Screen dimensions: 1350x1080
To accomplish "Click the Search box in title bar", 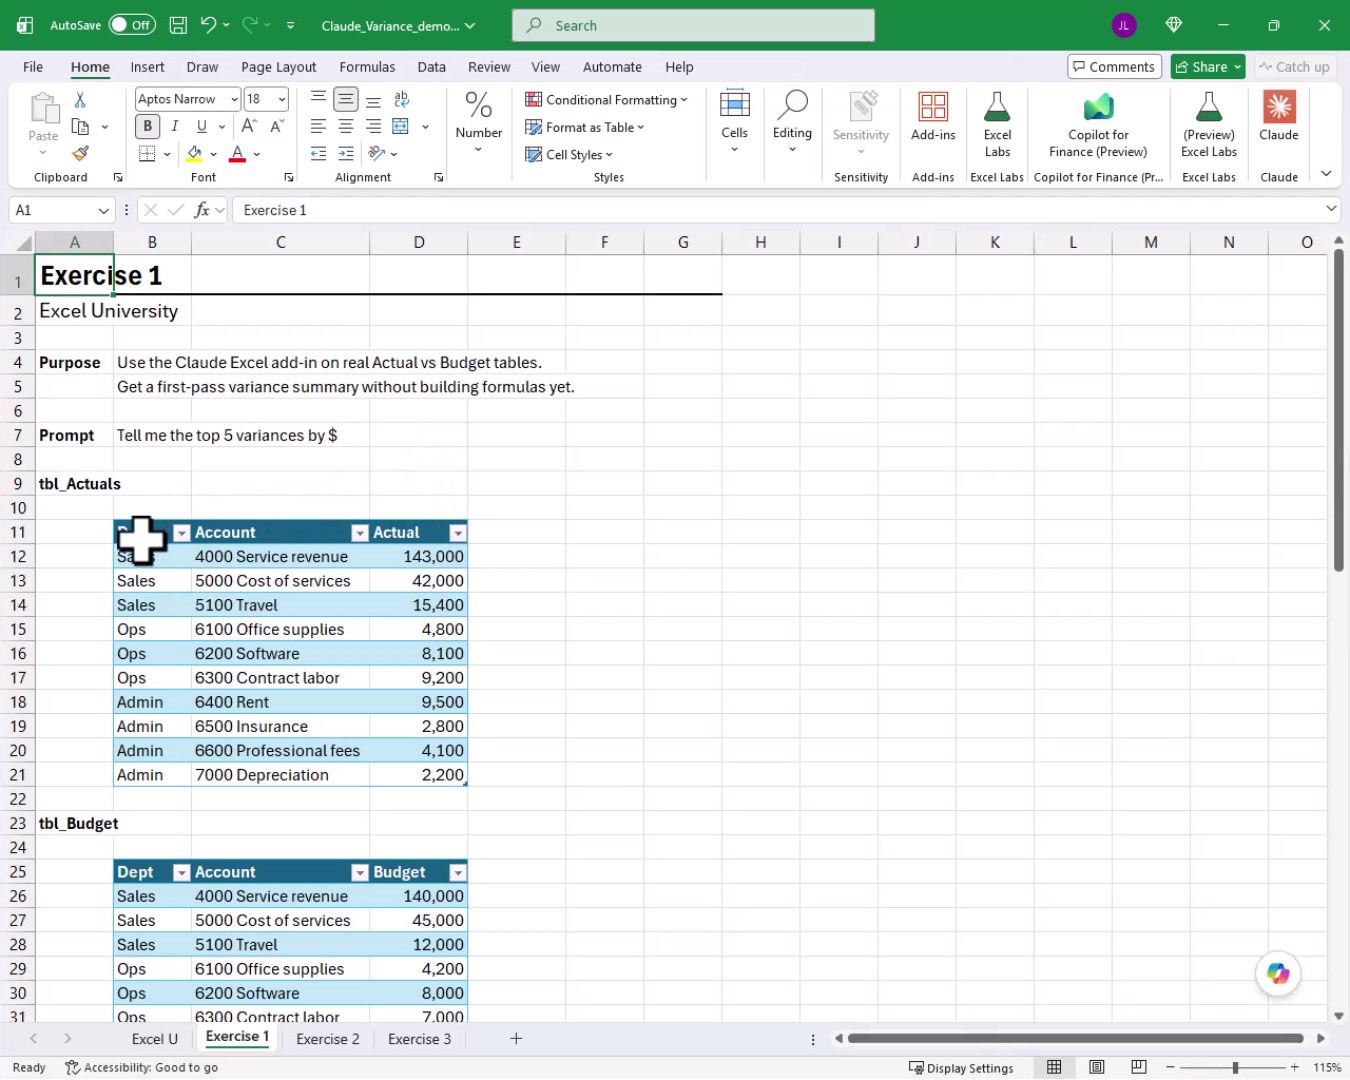I will coord(693,25).
